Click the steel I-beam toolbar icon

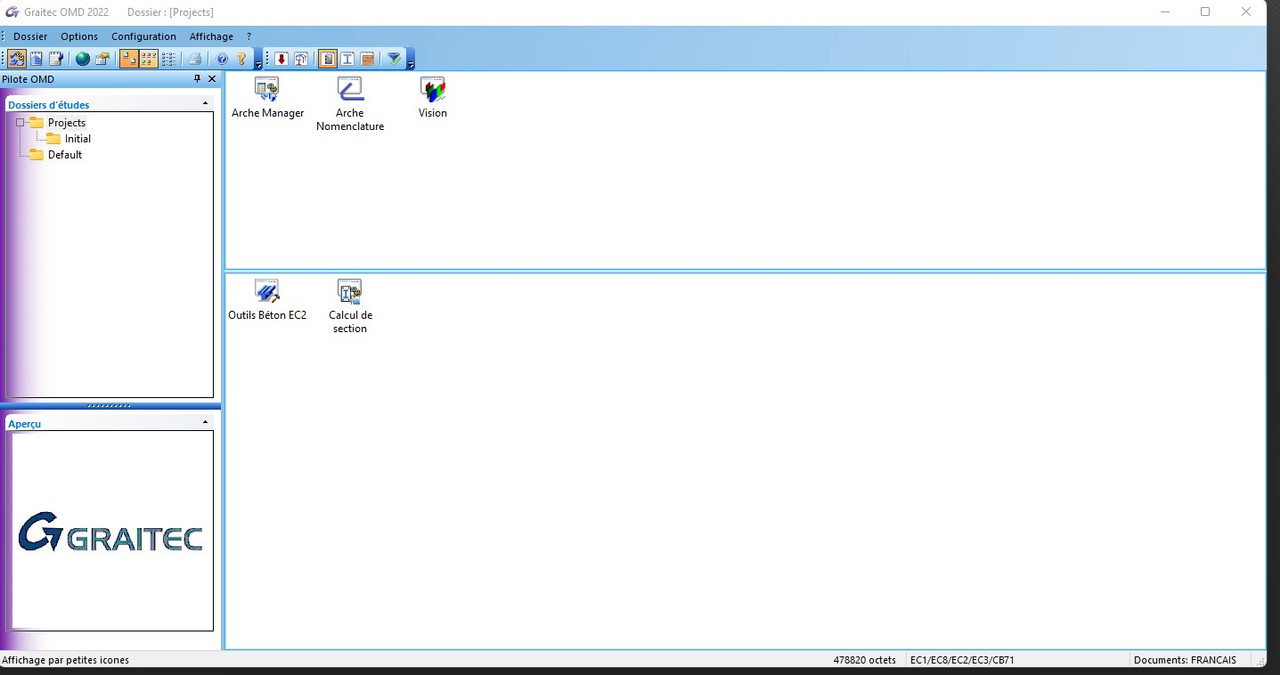(347, 59)
